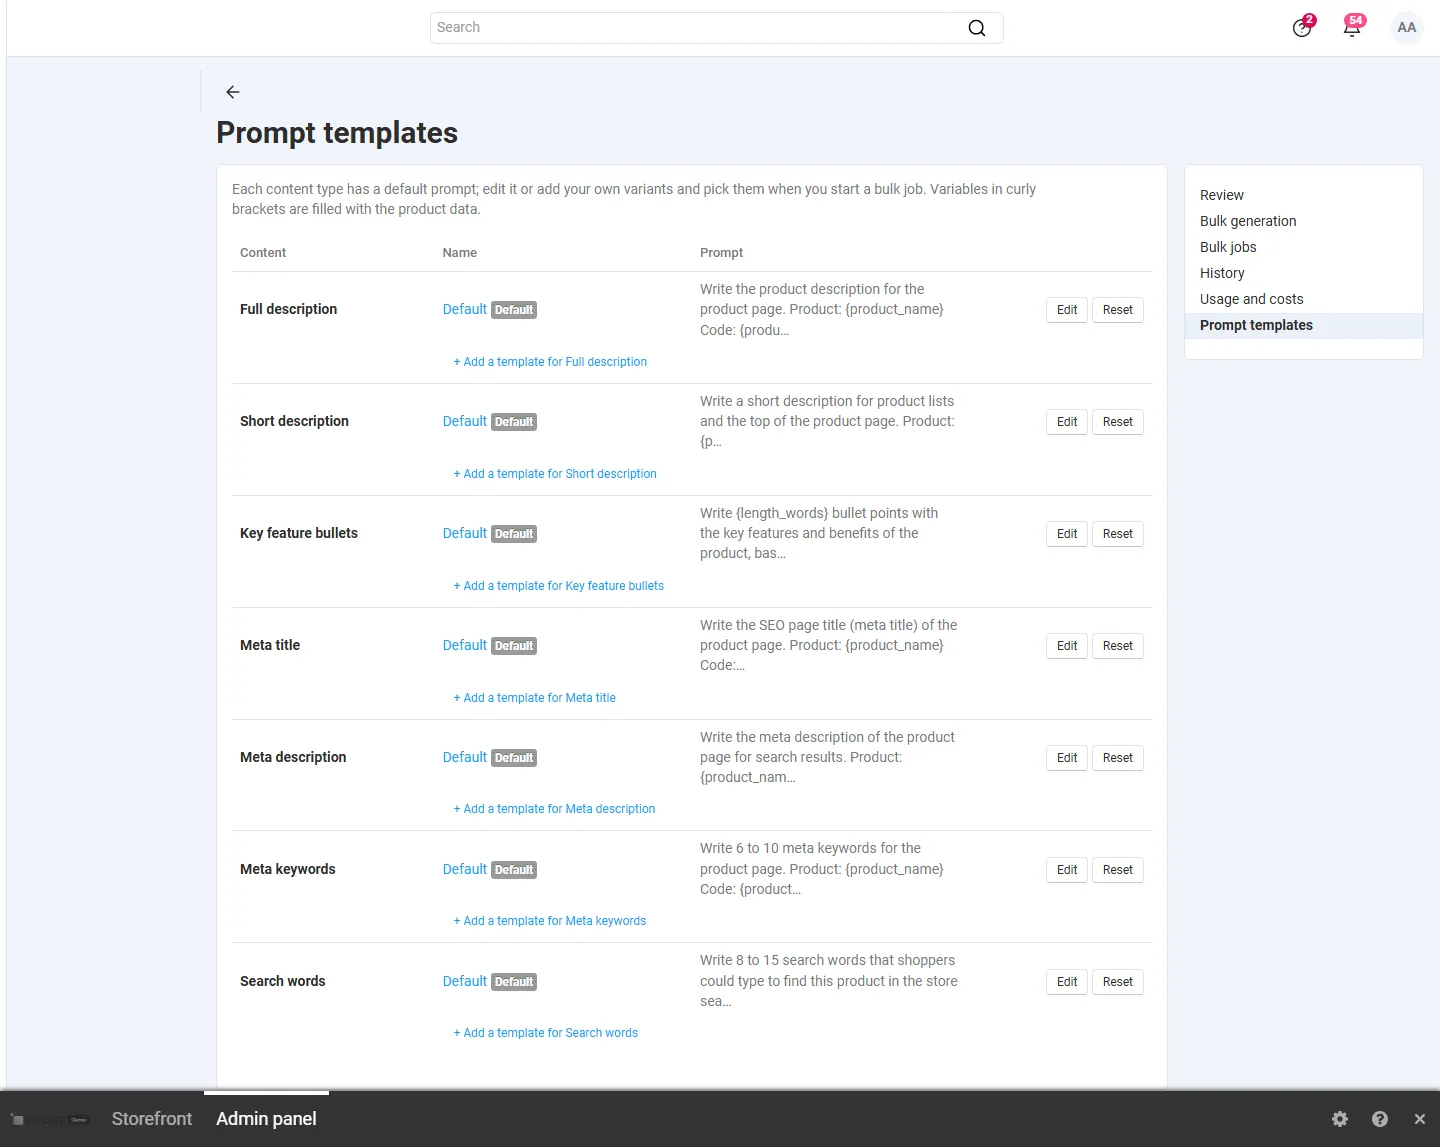1440x1147 pixels.
Task: Edit the Short description template
Action: point(1067,422)
